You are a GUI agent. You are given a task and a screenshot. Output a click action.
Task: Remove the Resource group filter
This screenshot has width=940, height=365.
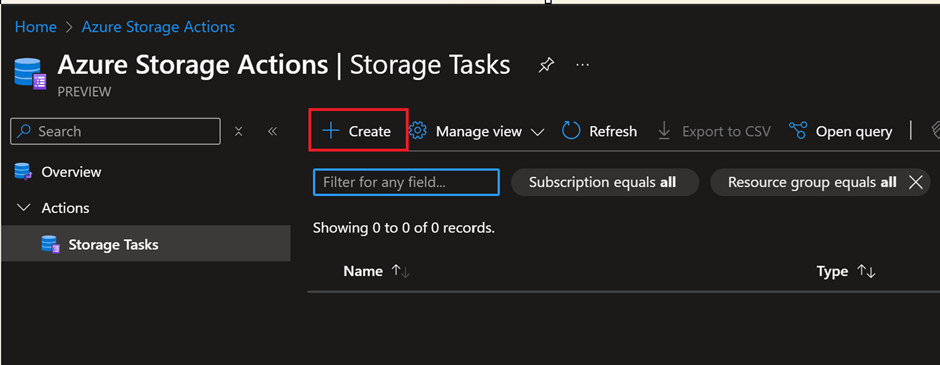pyautogui.click(x=915, y=182)
